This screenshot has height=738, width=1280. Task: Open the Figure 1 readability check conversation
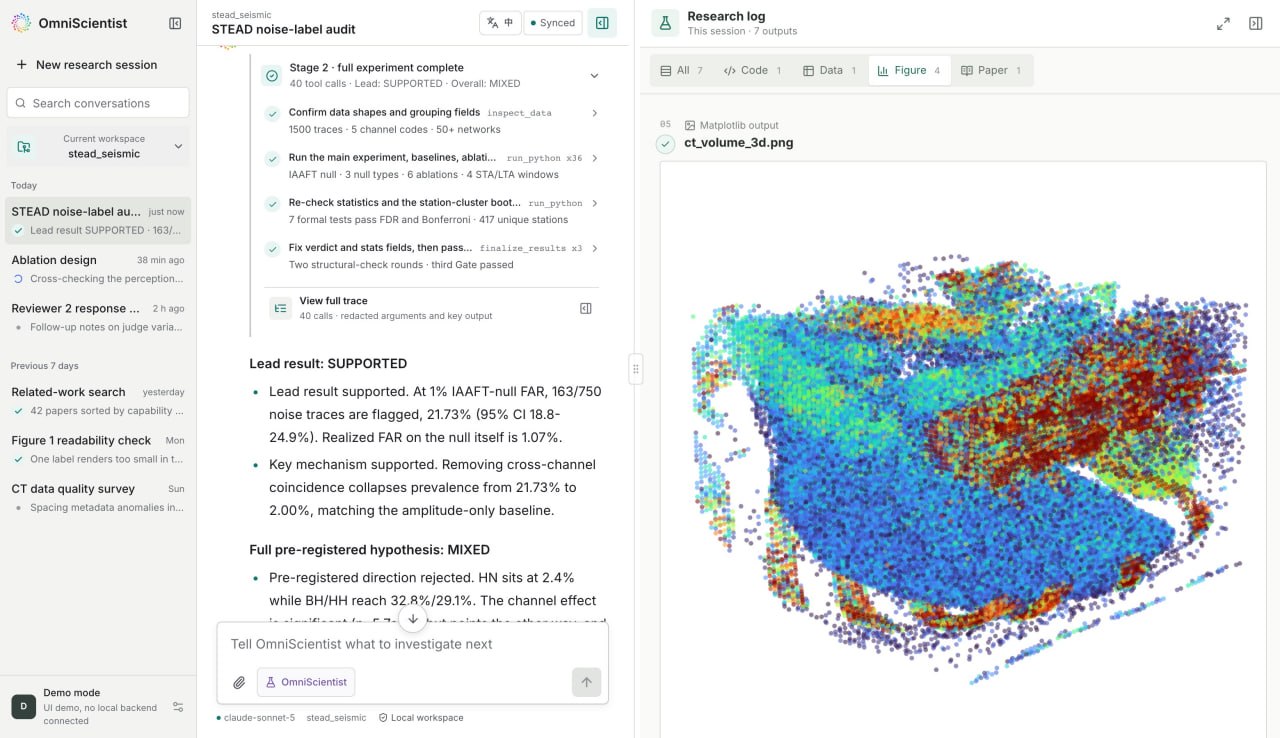(x=99, y=449)
